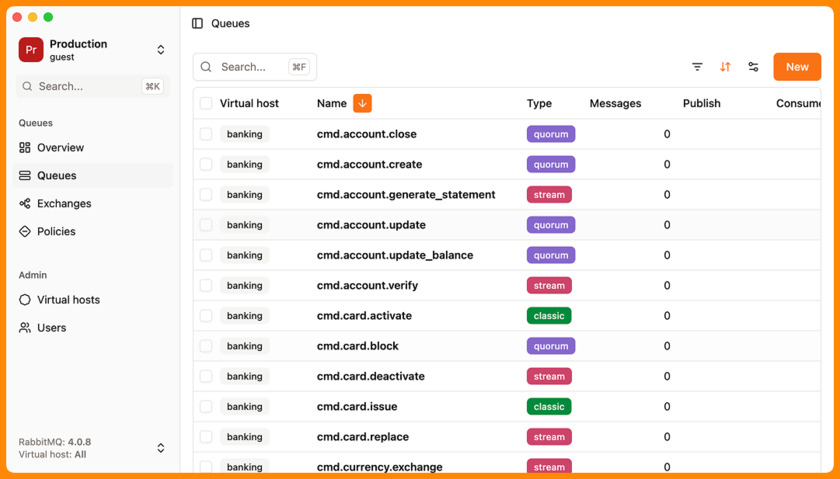
Task: Open Overview in the sidebar
Action: coord(93,147)
